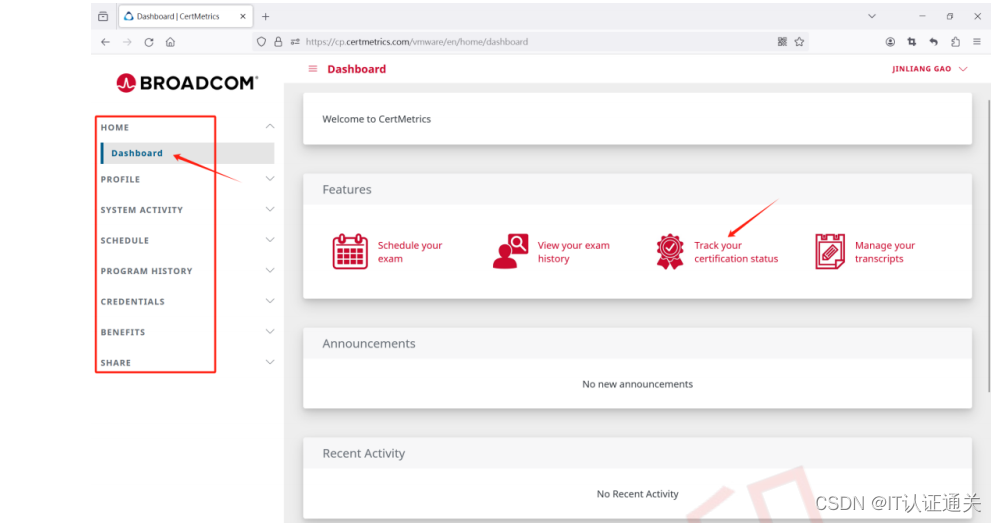Go back with the browser back arrow
This screenshot has height=523, width=997.
click(106, 42)
